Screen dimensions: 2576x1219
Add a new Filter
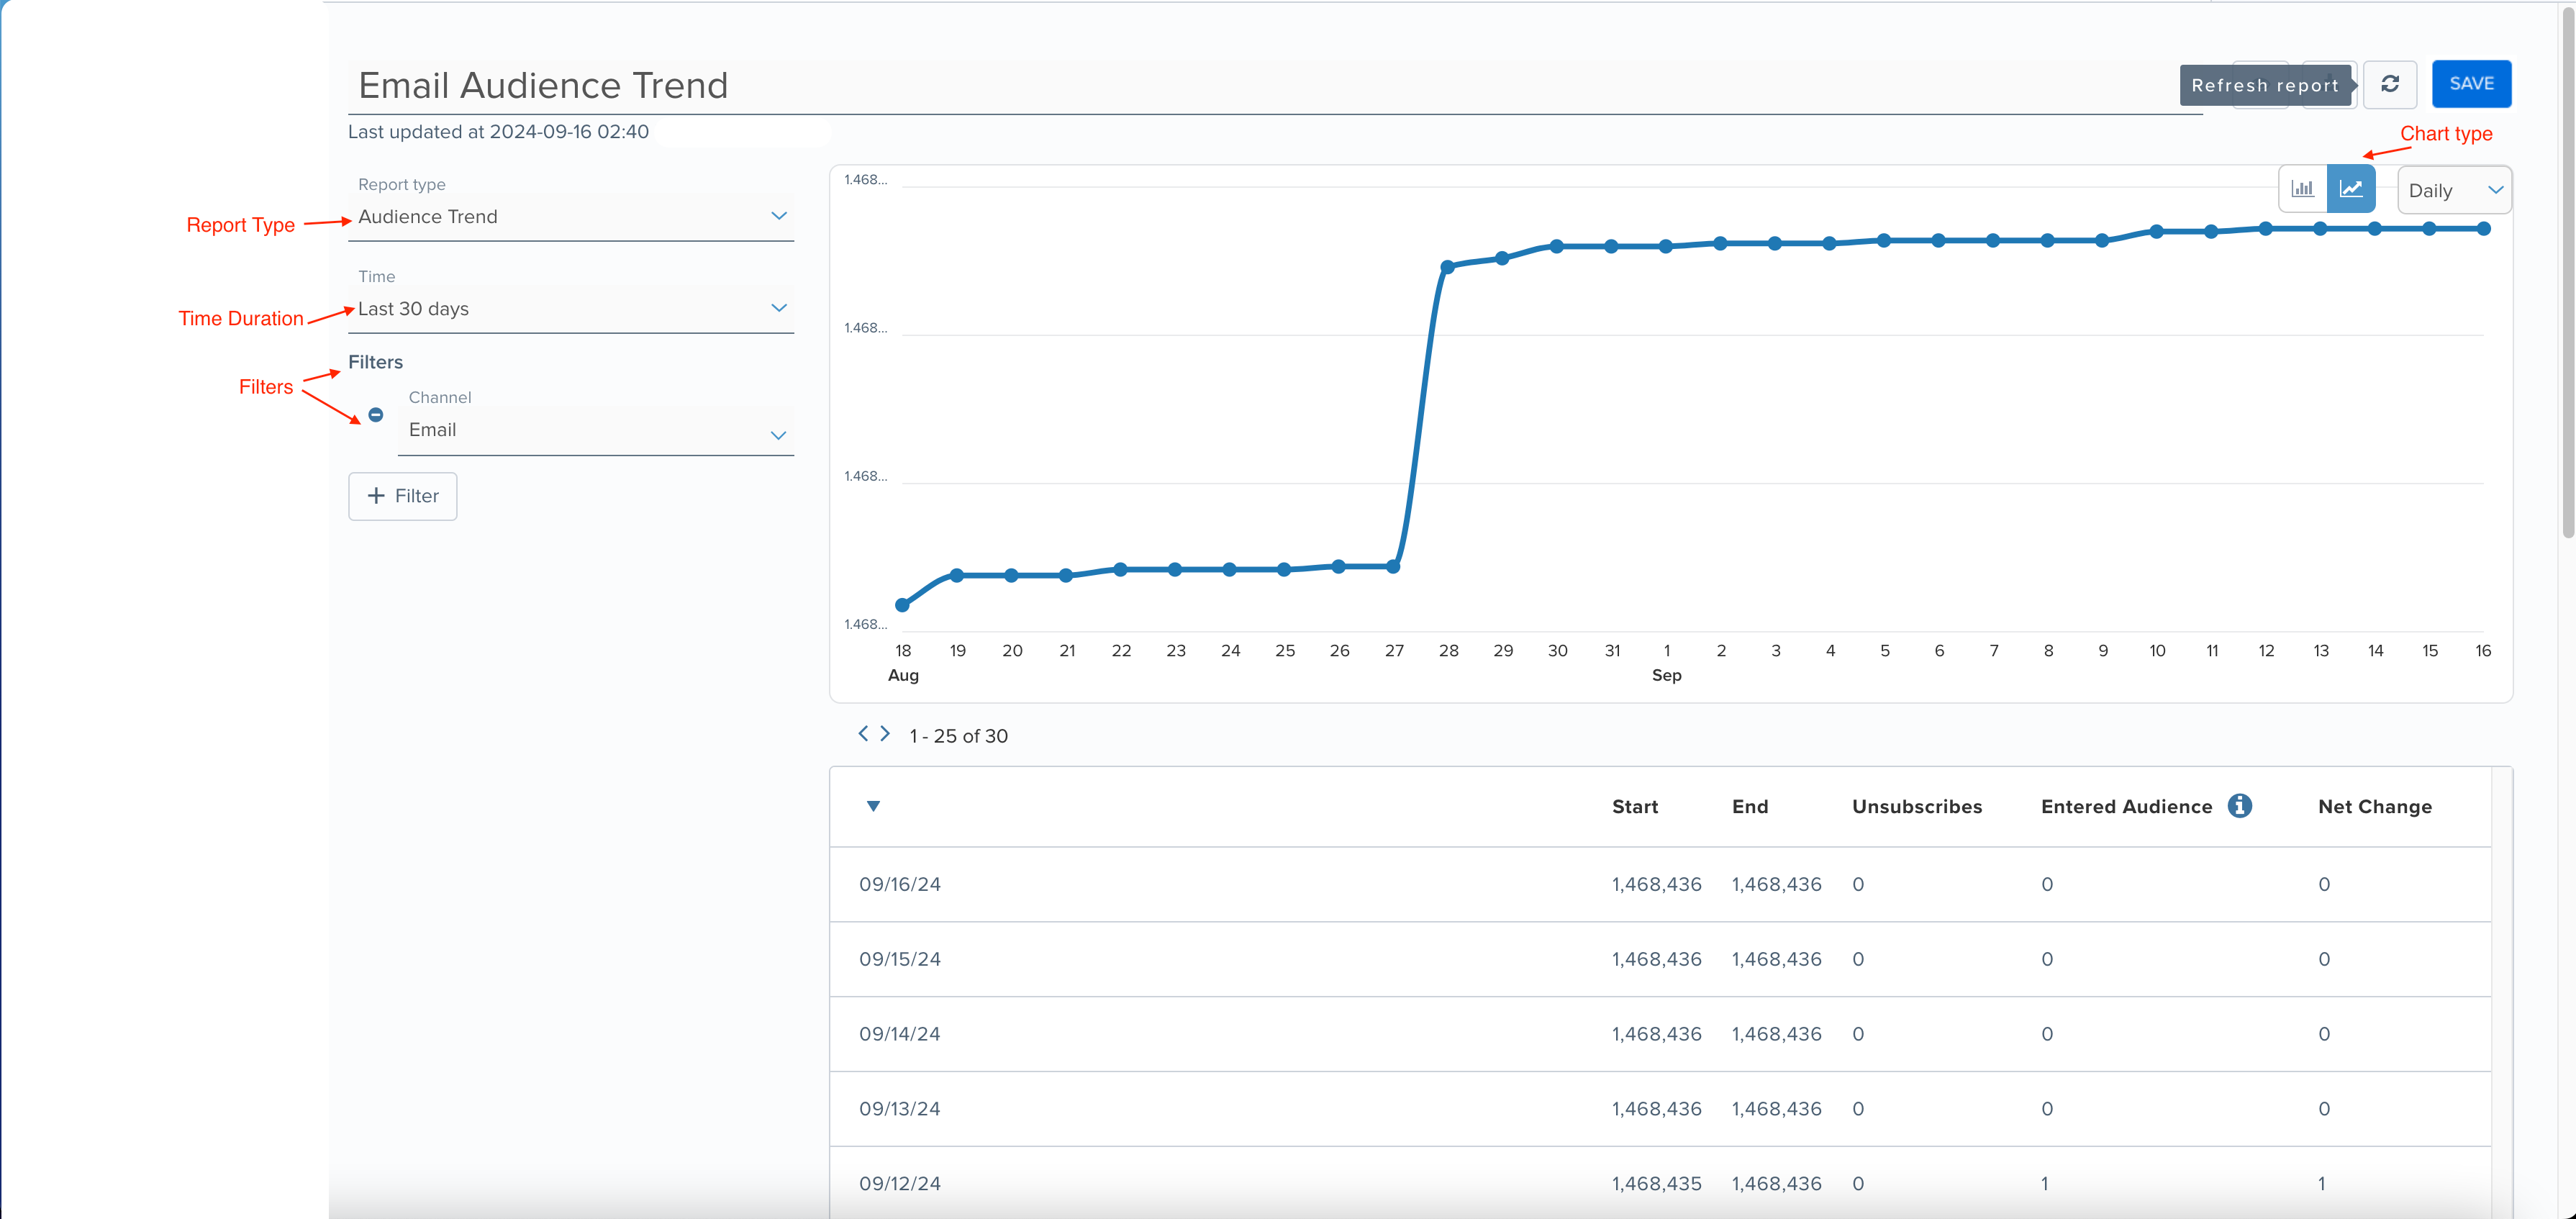click(403, 496)
